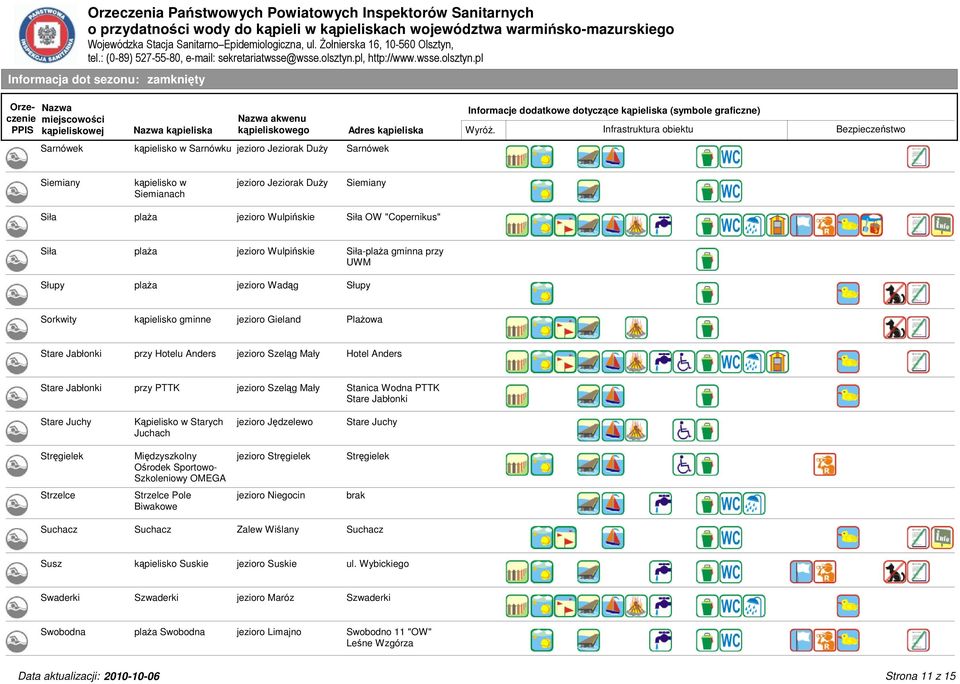Click 'plaża Swobodna' name
This screenshot has height=684, width=960.
point(170,632)
